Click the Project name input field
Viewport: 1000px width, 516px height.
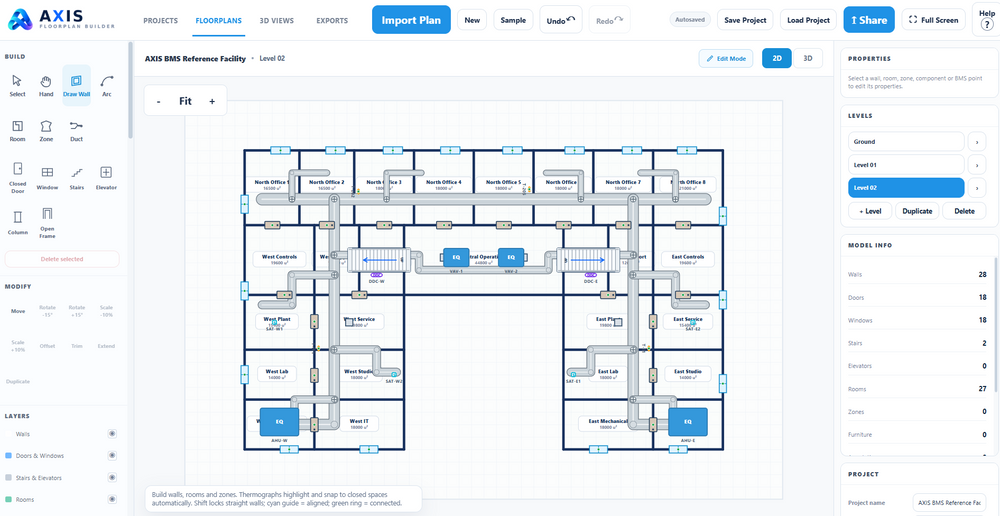tap(949, 503)
